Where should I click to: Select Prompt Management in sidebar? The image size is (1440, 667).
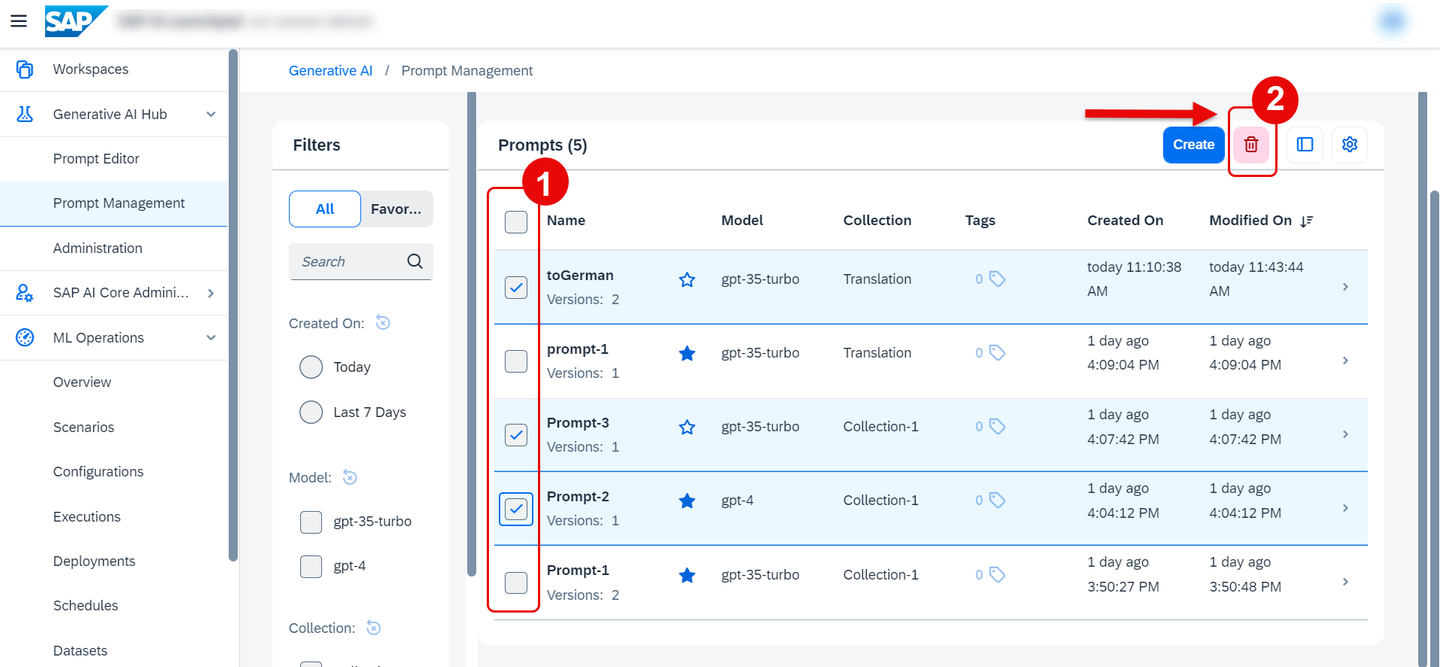click(x=114, y=203)
